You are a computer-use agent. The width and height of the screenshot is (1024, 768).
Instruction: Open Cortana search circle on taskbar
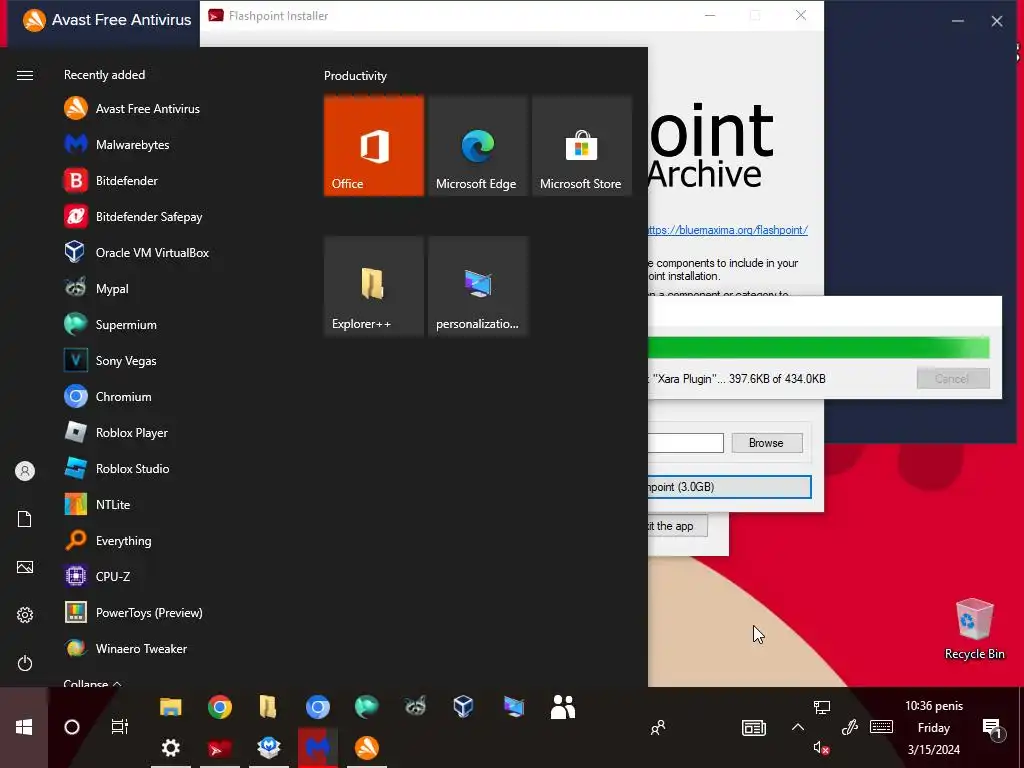coord(72,727)
